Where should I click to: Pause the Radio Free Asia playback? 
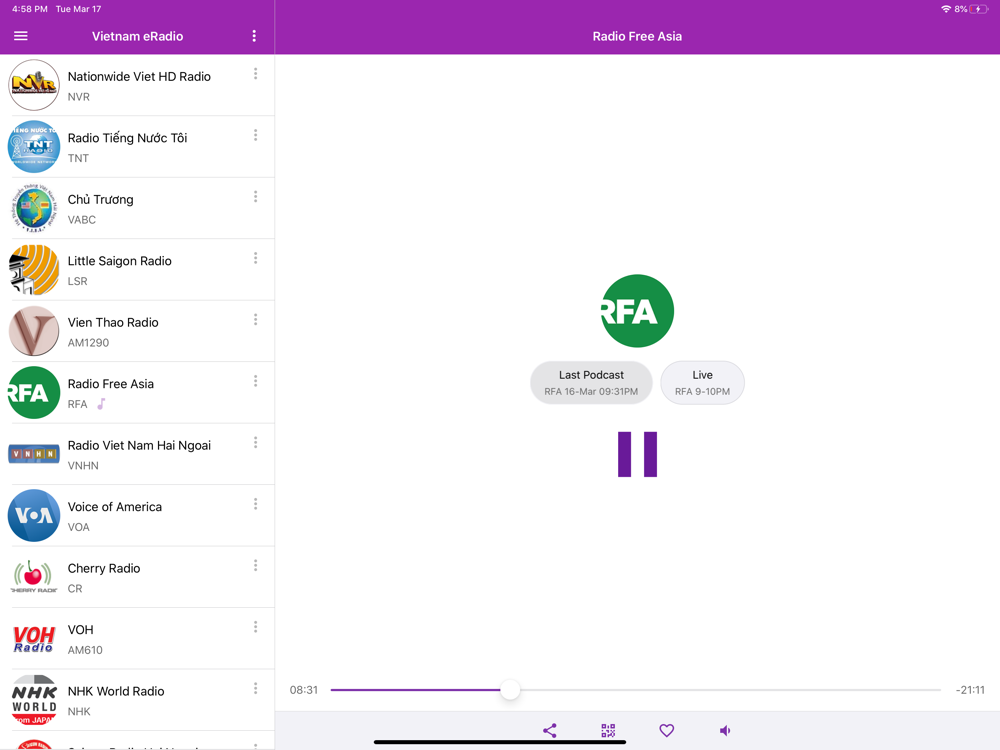pos(637,454)
